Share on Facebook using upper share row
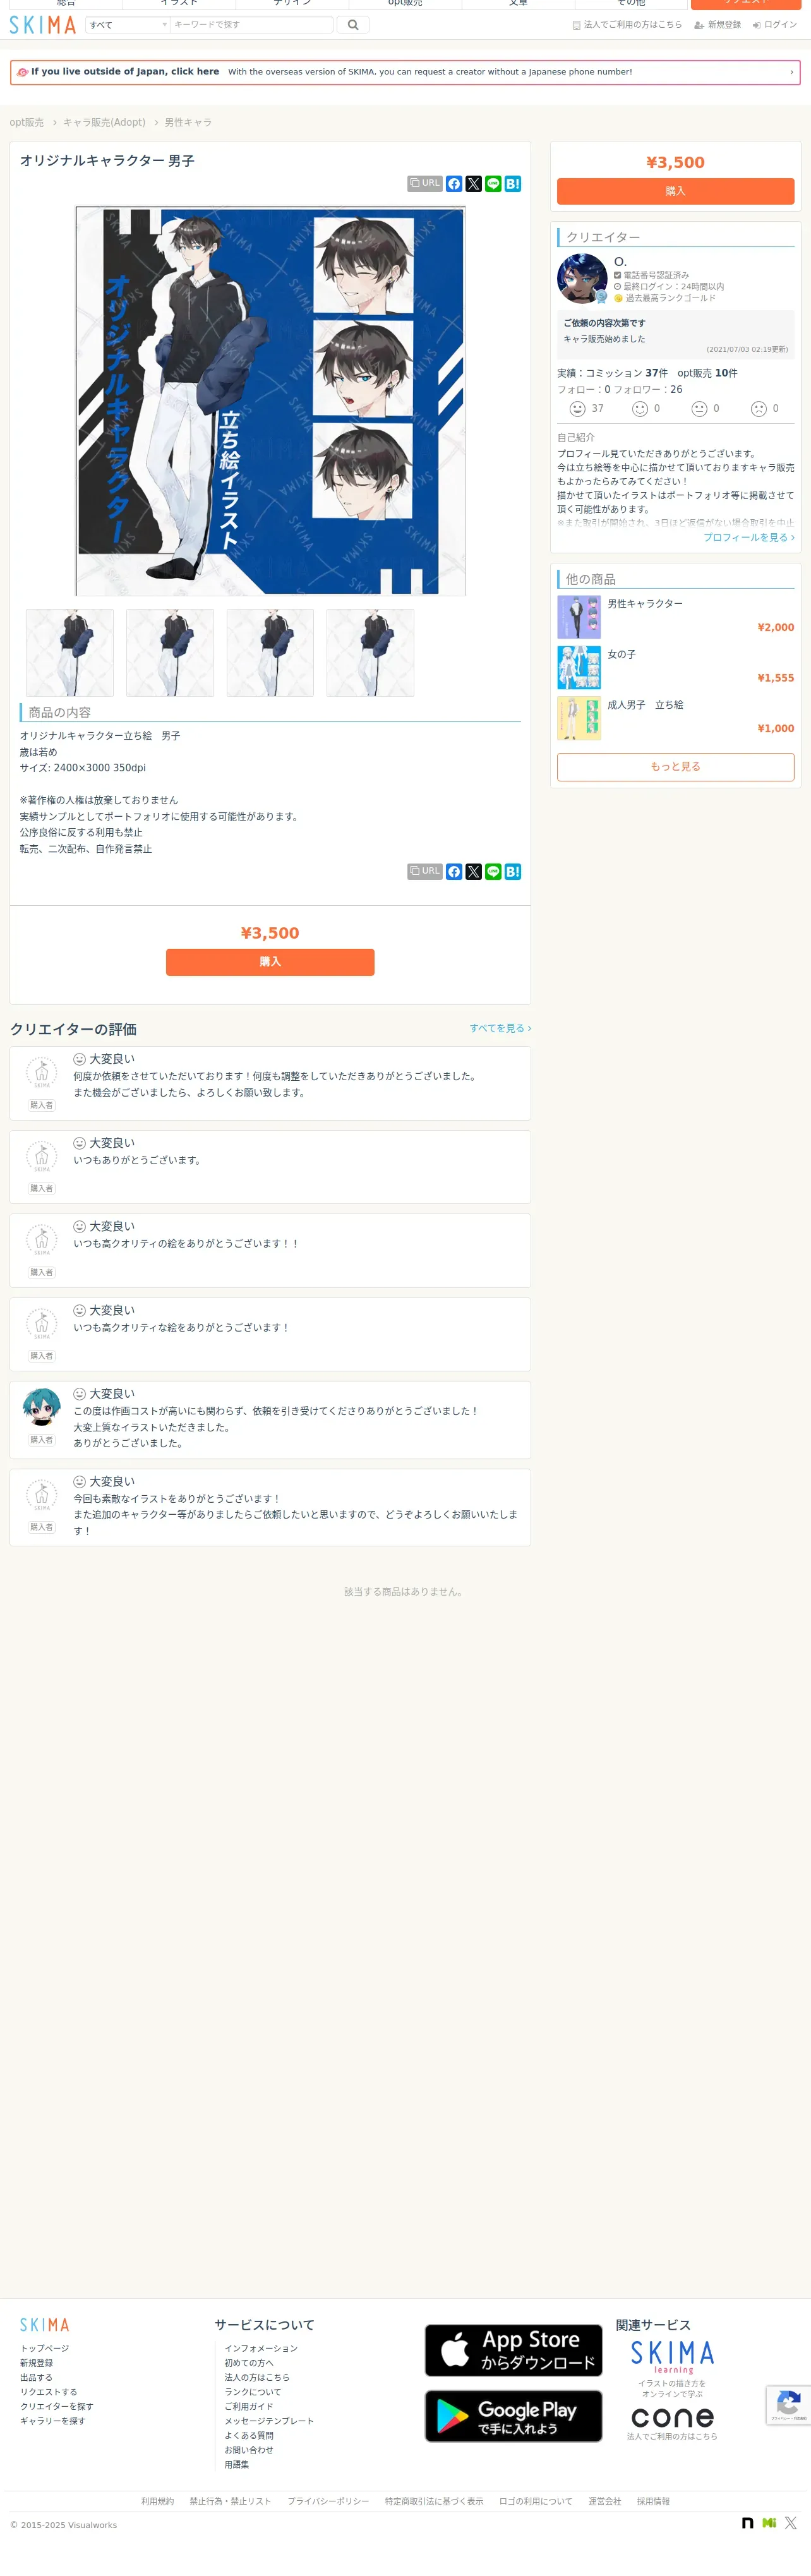 [x=454, y=184]
